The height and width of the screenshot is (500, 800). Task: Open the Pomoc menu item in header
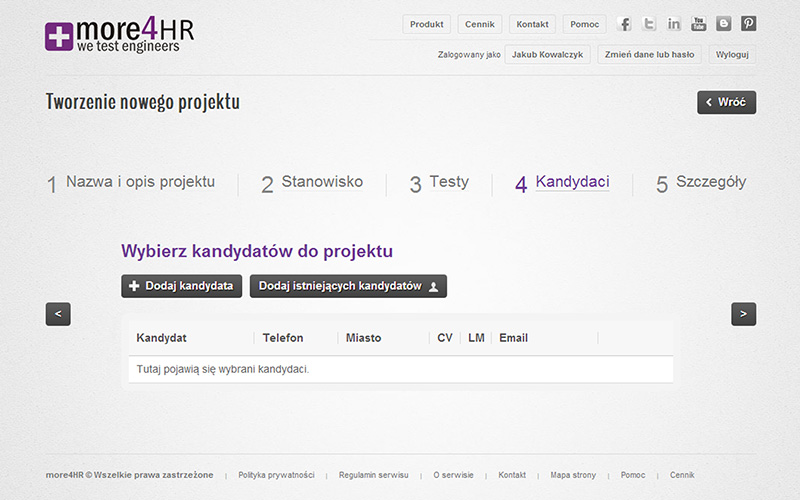pyautogui.click(x=585, y=24)
